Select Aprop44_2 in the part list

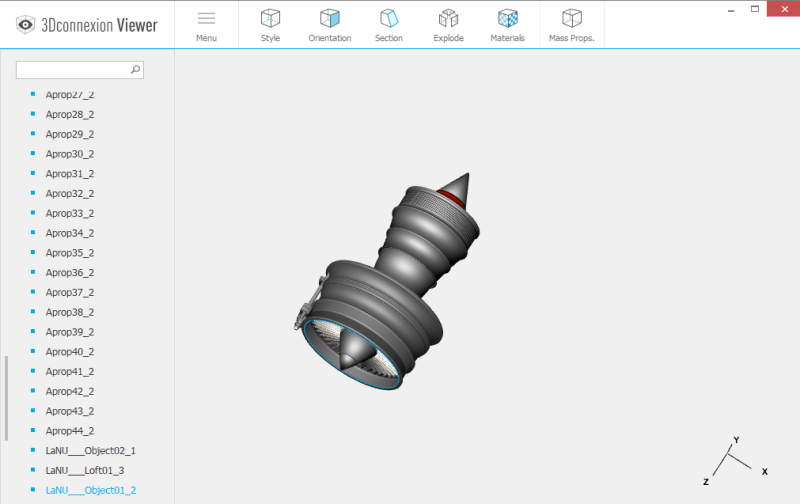tap(70, 431)
